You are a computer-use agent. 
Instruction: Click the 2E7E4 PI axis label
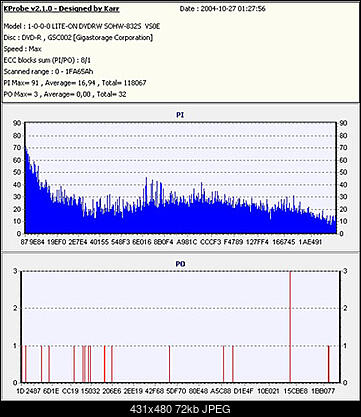coord(78,242)
